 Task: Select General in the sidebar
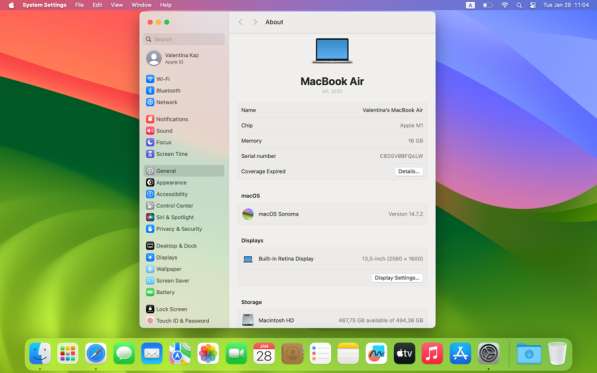point(184,171)
